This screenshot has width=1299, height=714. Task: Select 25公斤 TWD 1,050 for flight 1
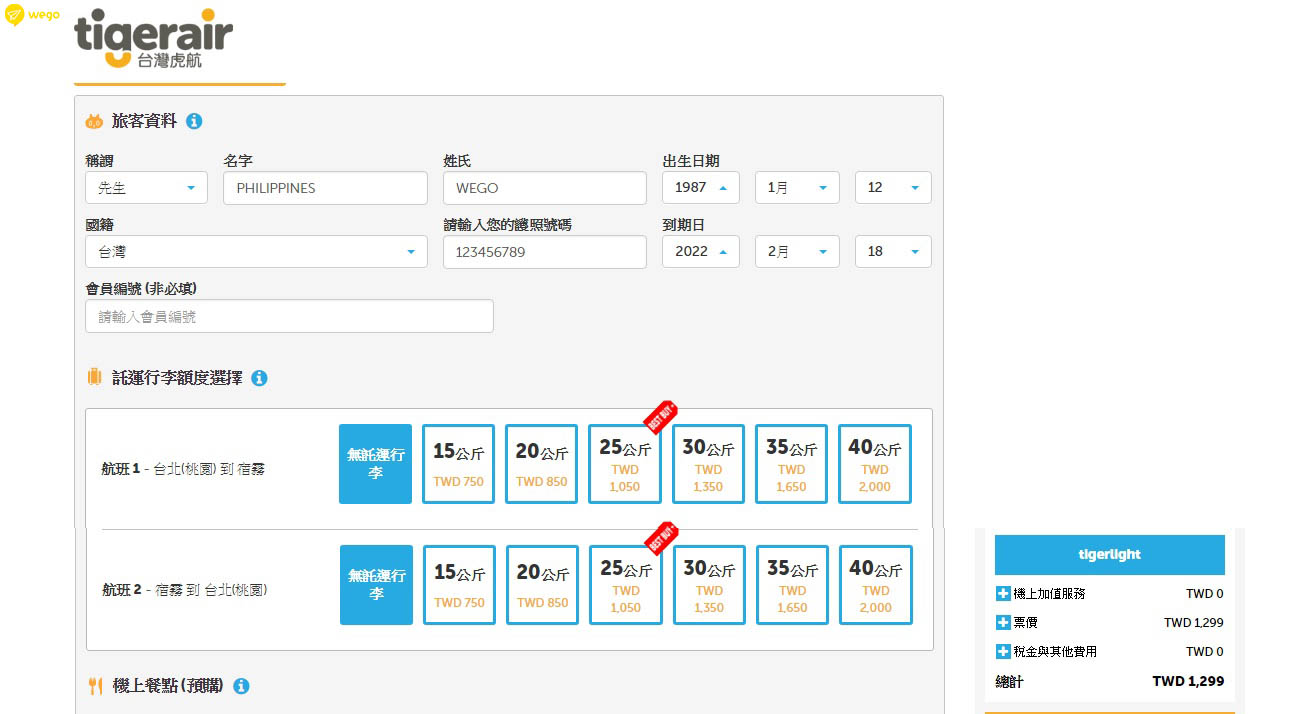point(625,464)
